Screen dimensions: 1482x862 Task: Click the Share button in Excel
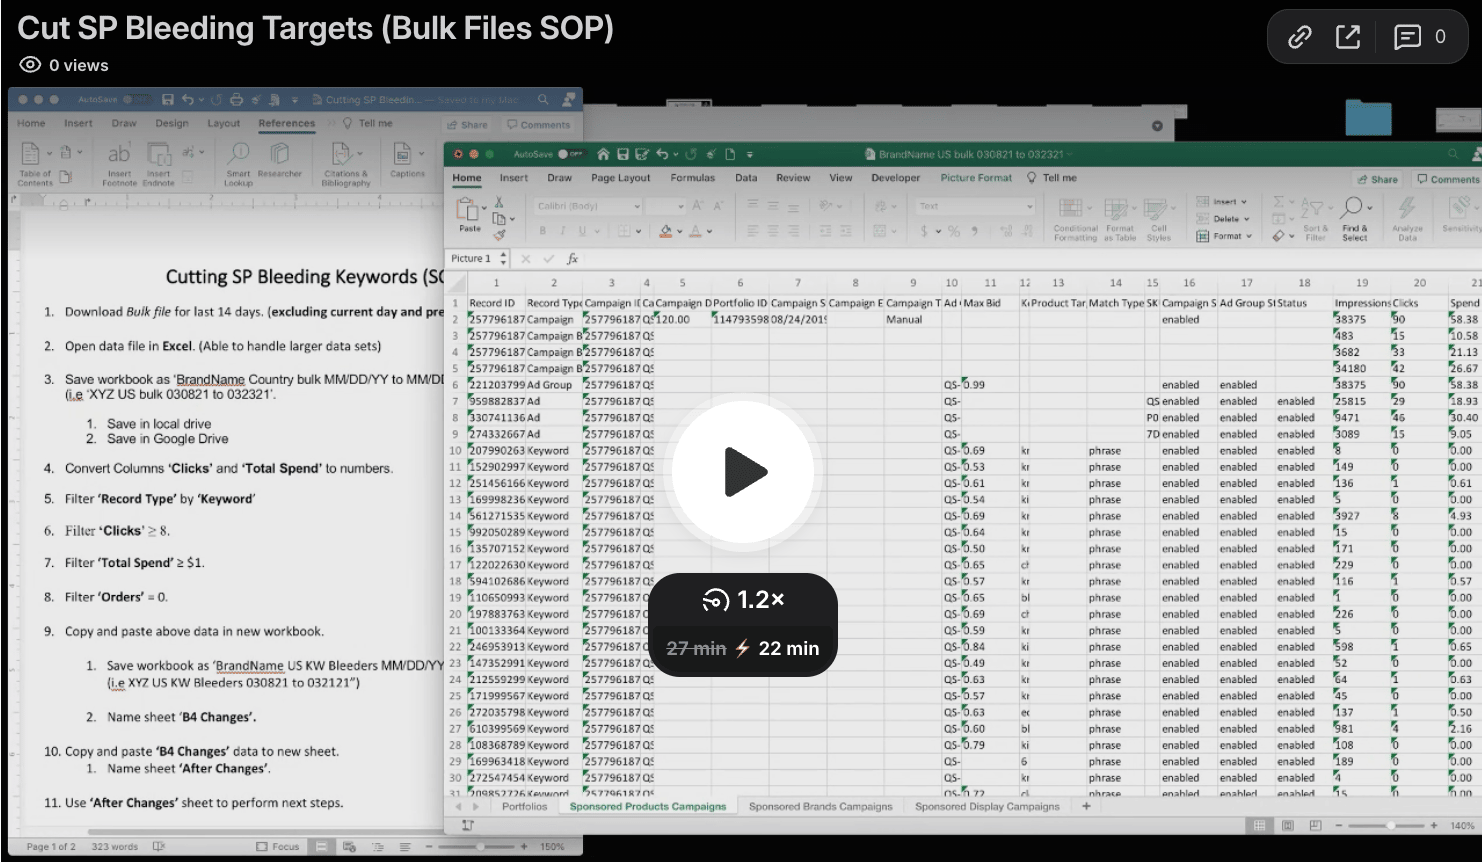click(x=1377, y=179)
